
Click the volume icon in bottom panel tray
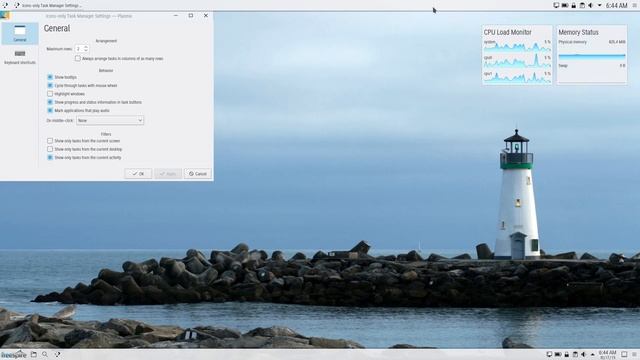tap(584, 355)
